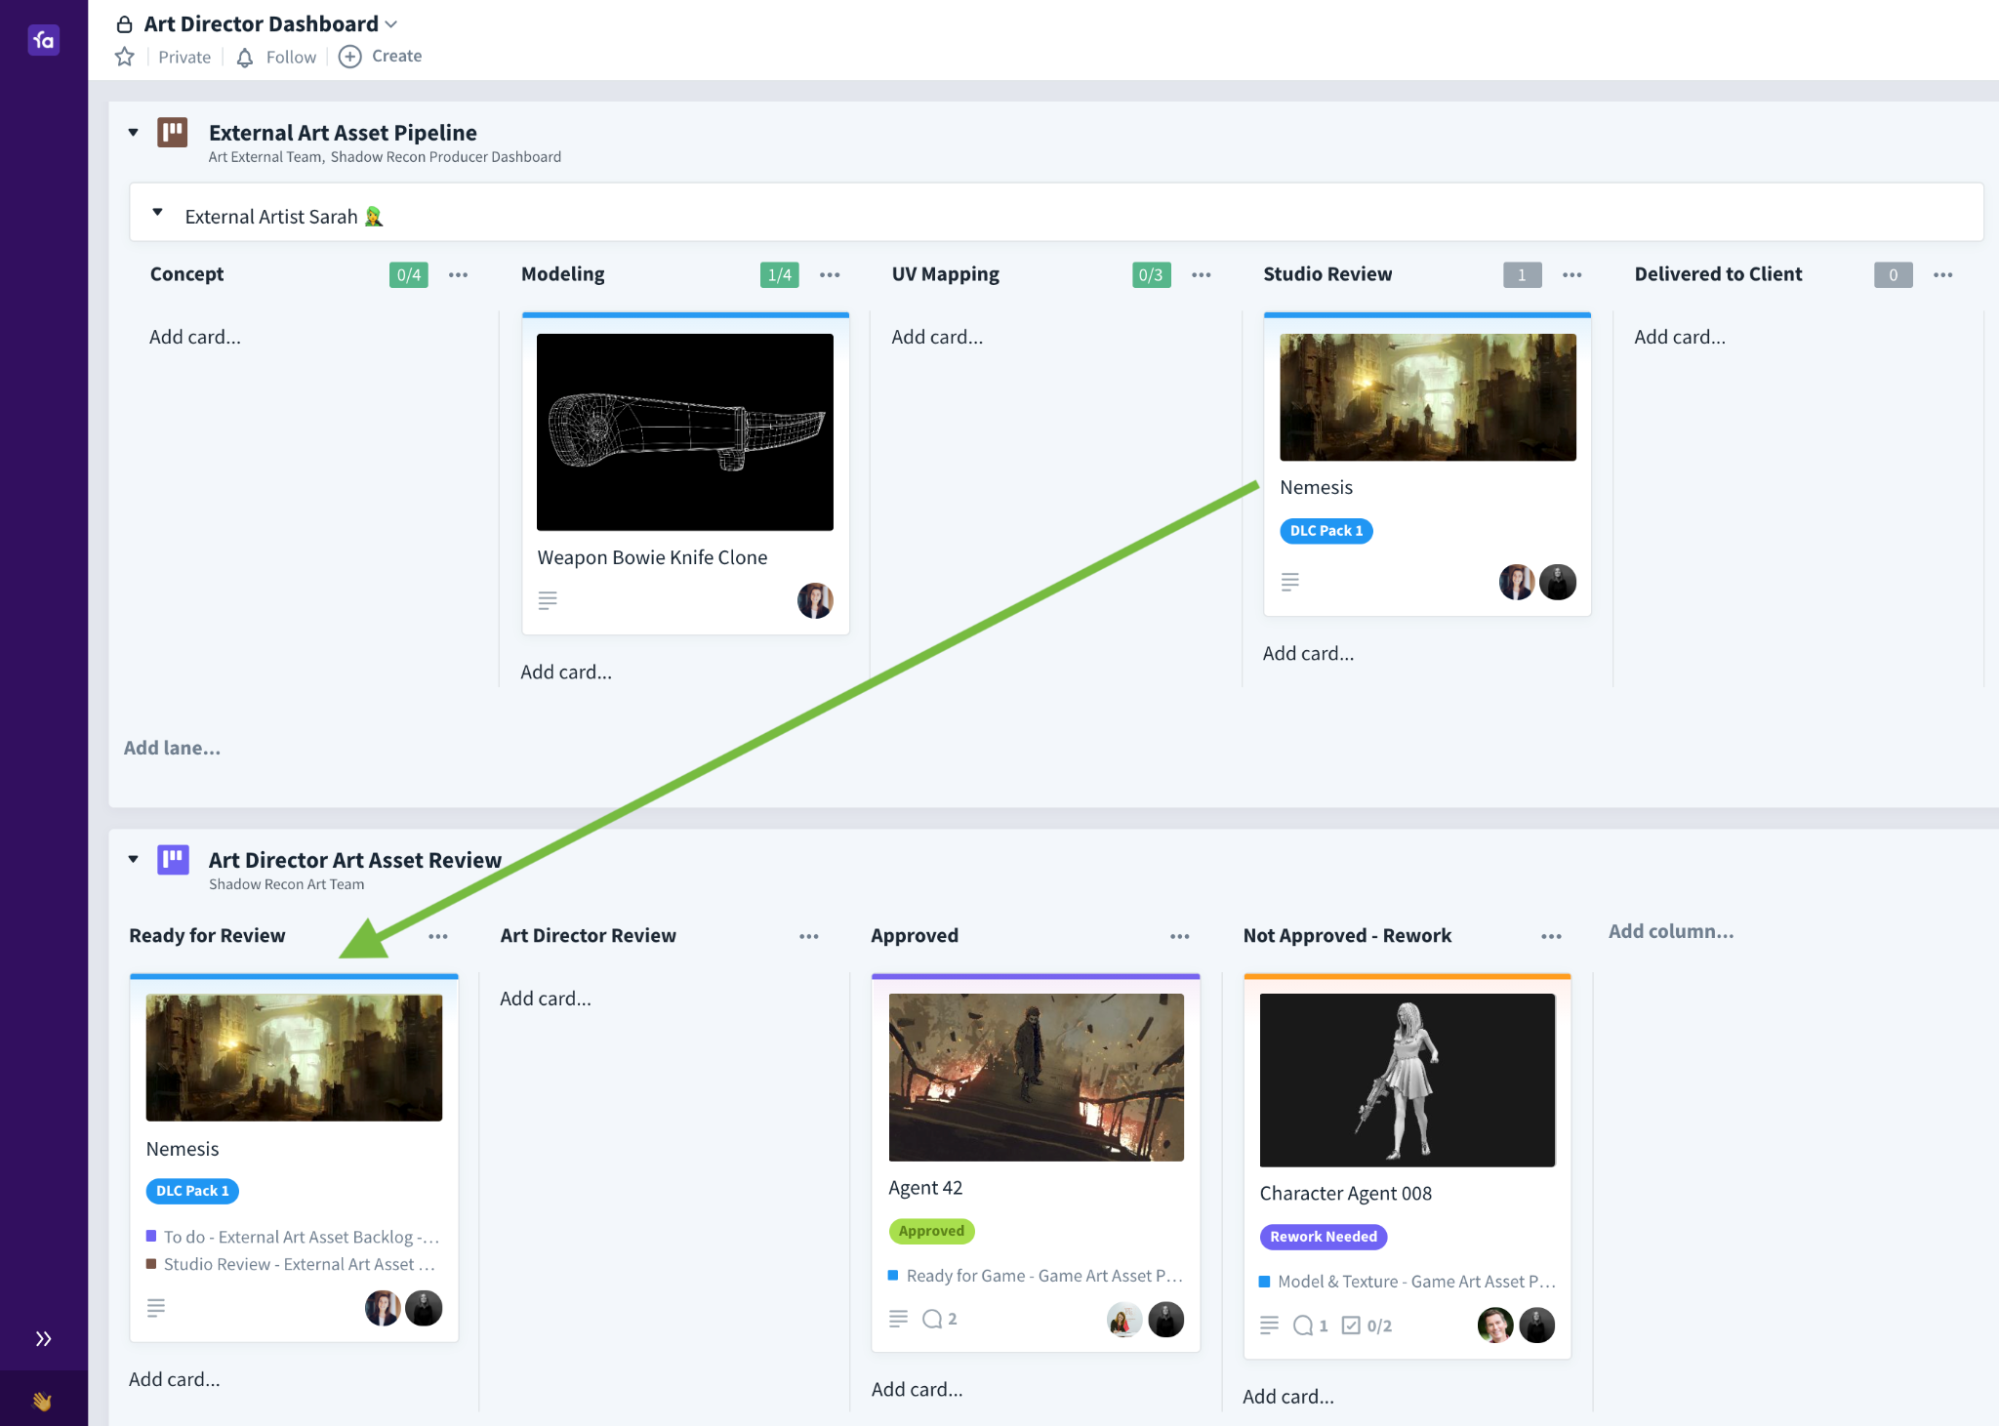Click the Add lane link
Viewport: 1999px width, 1427px height.
pyautogui.click(x=172, y=747)
